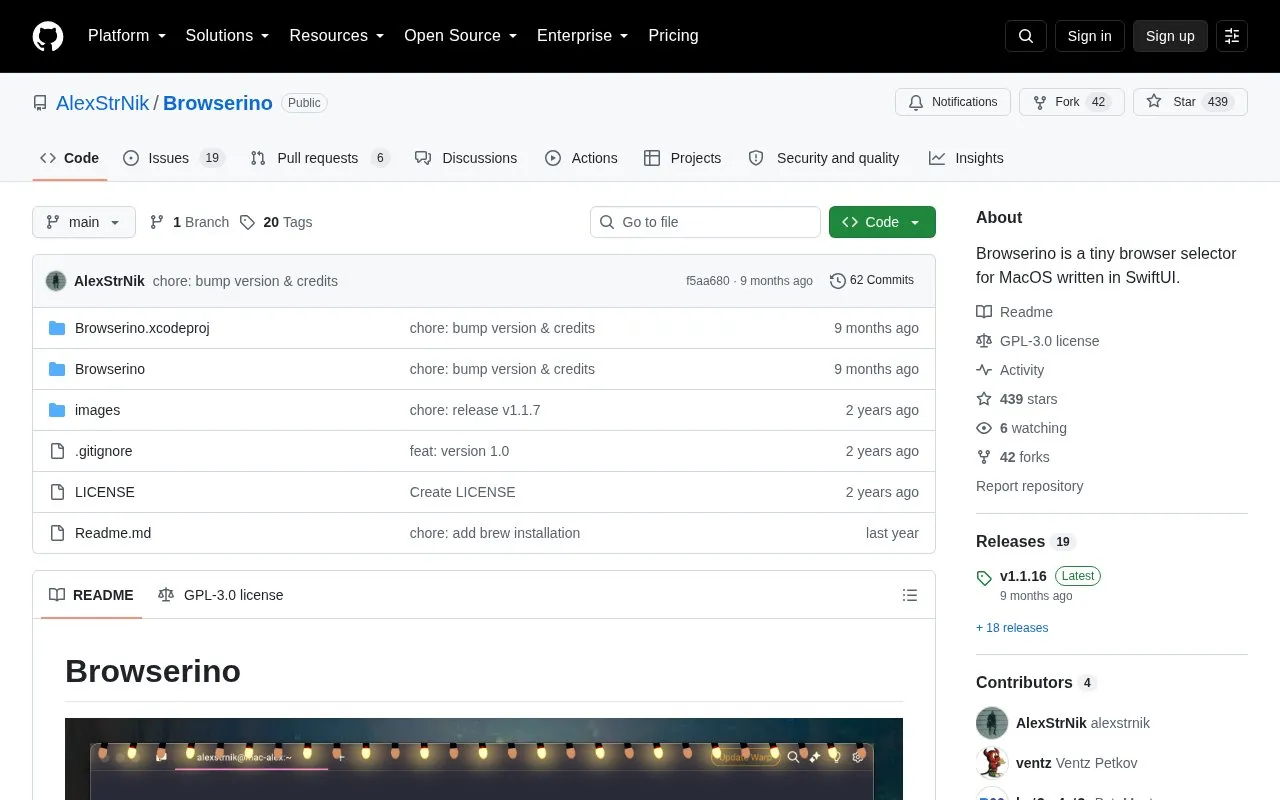Open the Readme.md file
The image size is (1280, 800).
[x=113, y=533]
